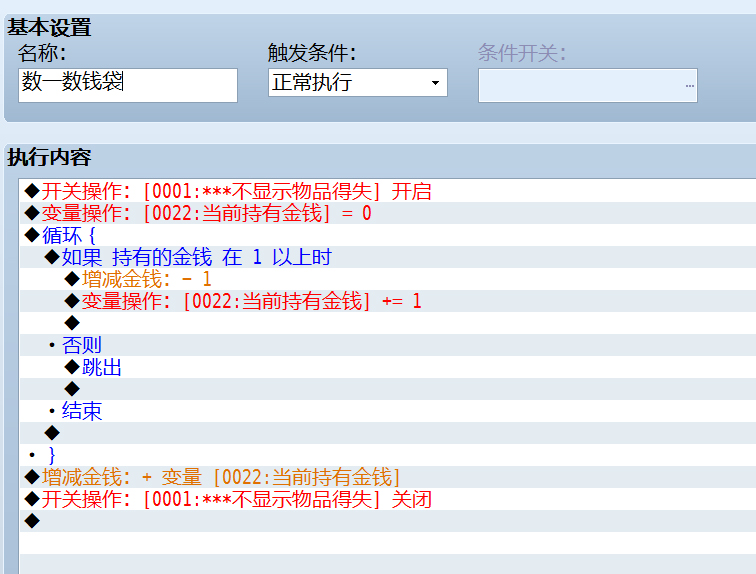Select the empty line below 跳出
The height and width of the screenshot is (574, 756).
coord(388,389)
